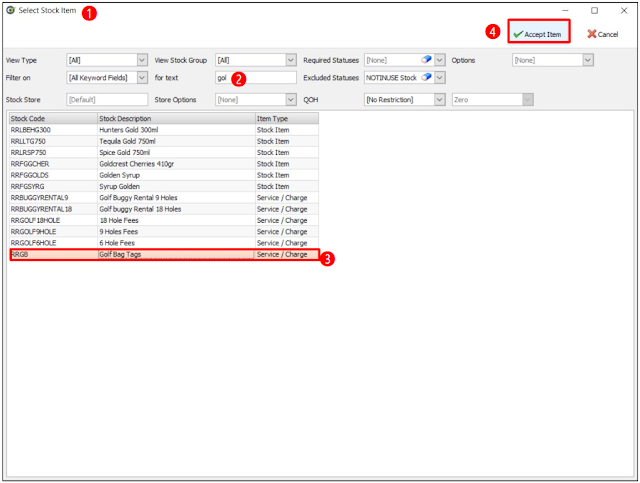Select the Goldcrest Cherries 410gr row
Image resolution: width=640 pixels, height=483 pixels.
tap(164, 164)
